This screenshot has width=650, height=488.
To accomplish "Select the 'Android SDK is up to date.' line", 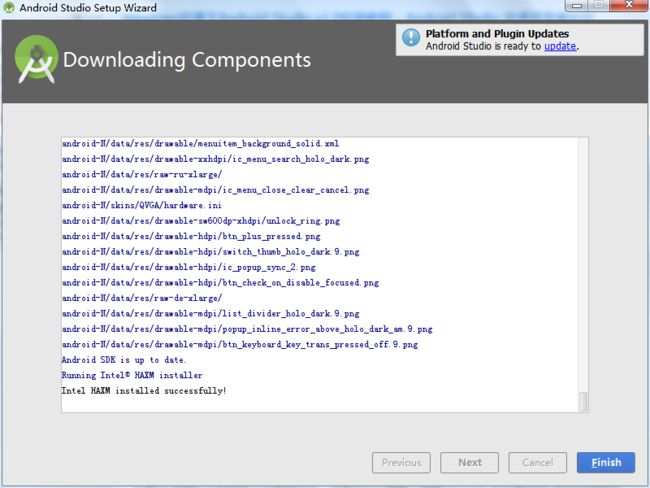I will point(124,360).
